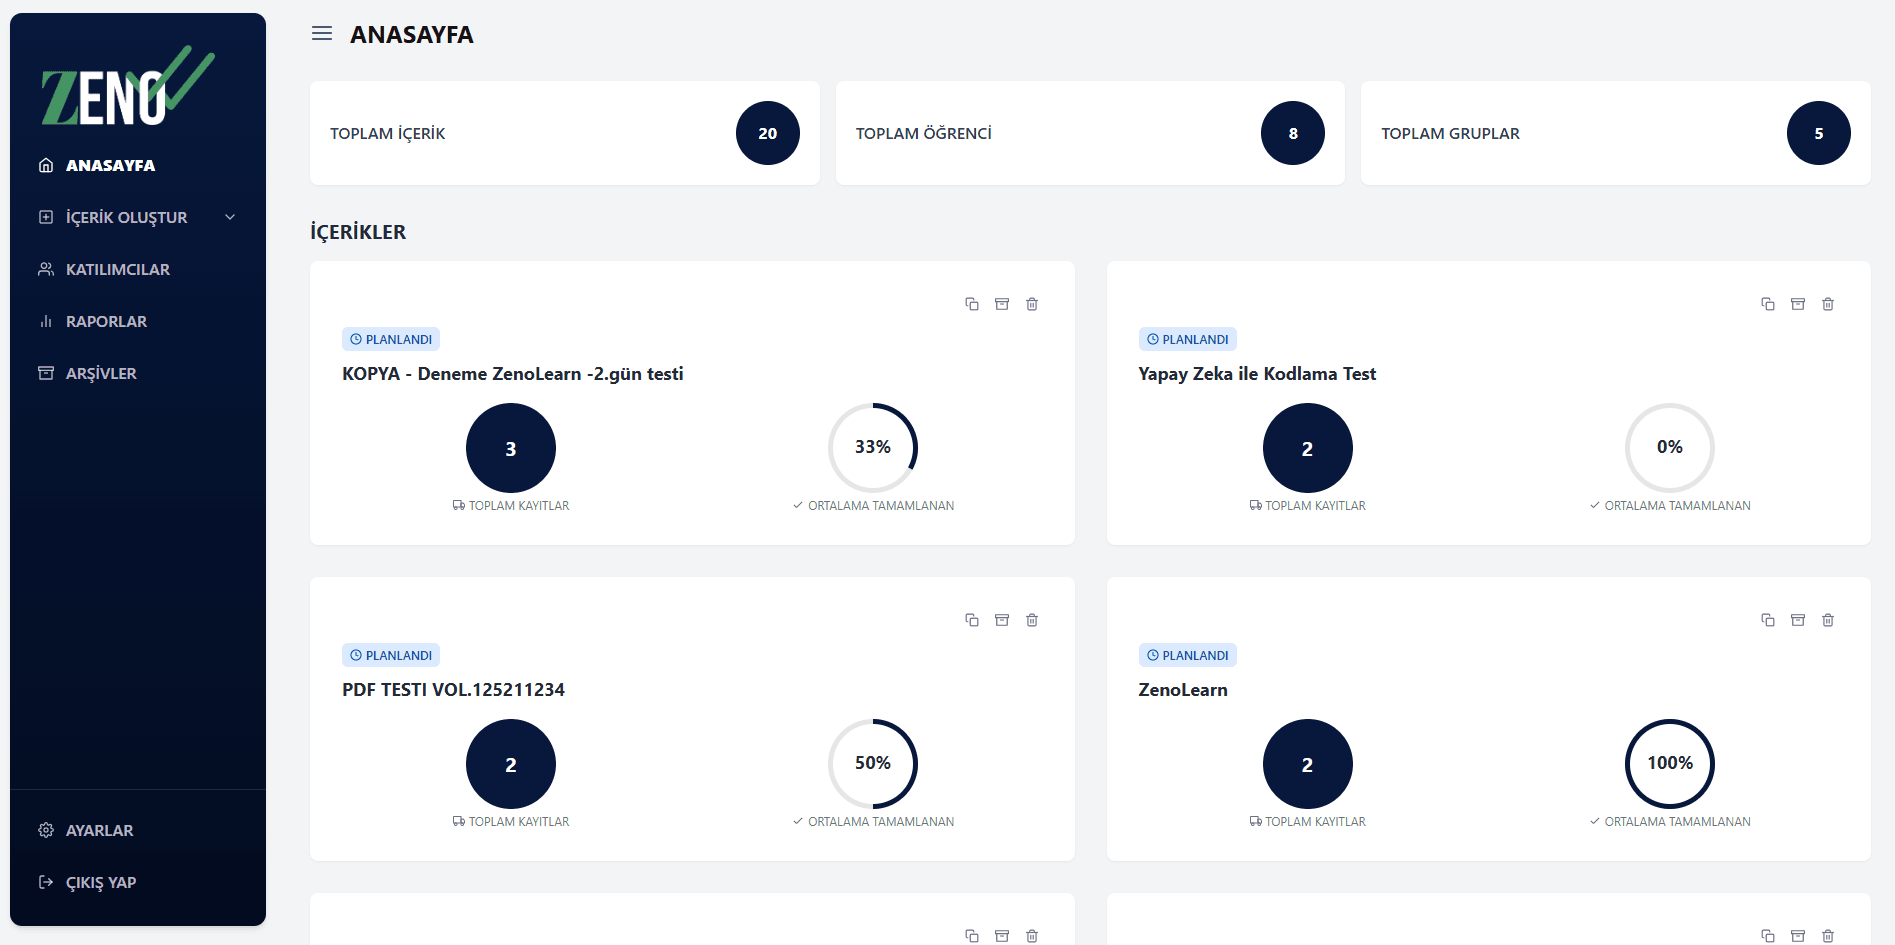Click the TOPLAM ÖĞRENCİ counter showing 8
Viewport: 1895px width, 945px height.
(x=1292, y=132)
